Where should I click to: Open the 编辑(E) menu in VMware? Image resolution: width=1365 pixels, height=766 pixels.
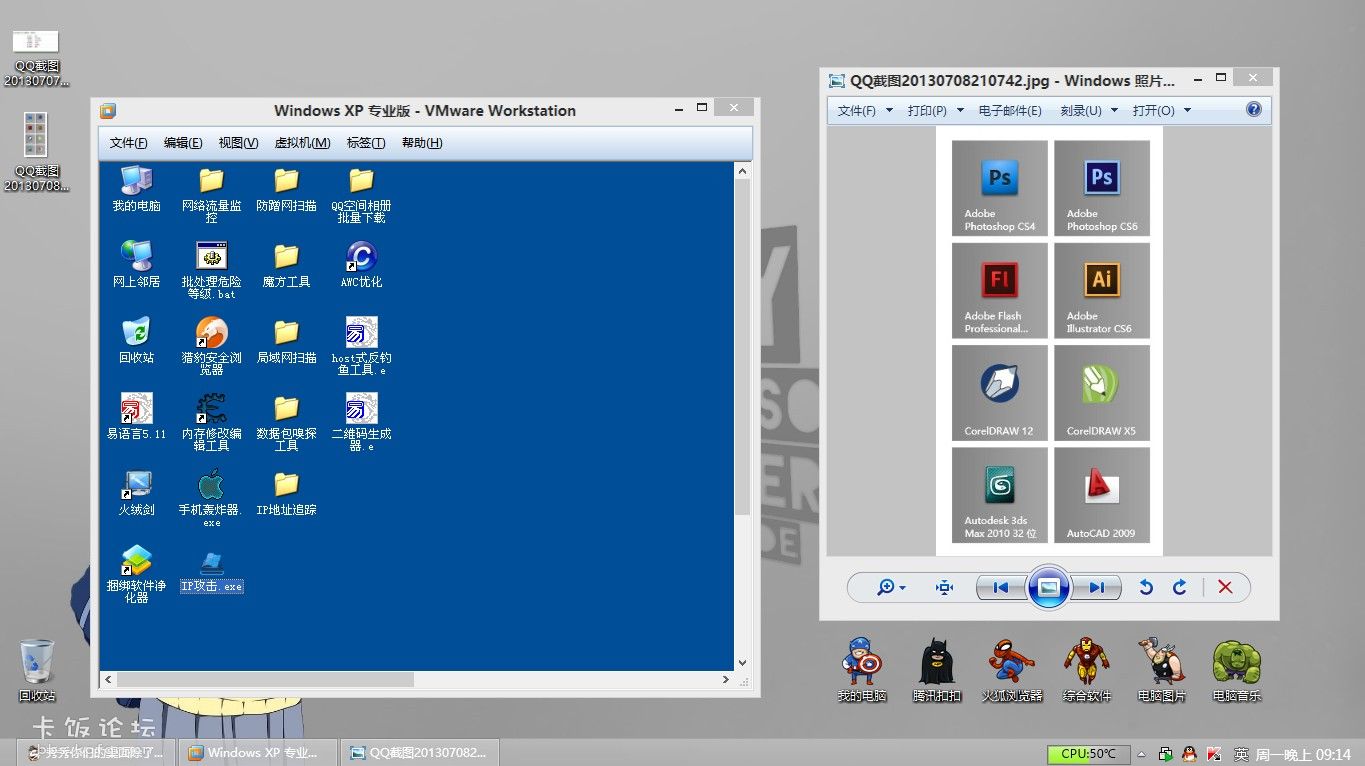tap(183, 143)
